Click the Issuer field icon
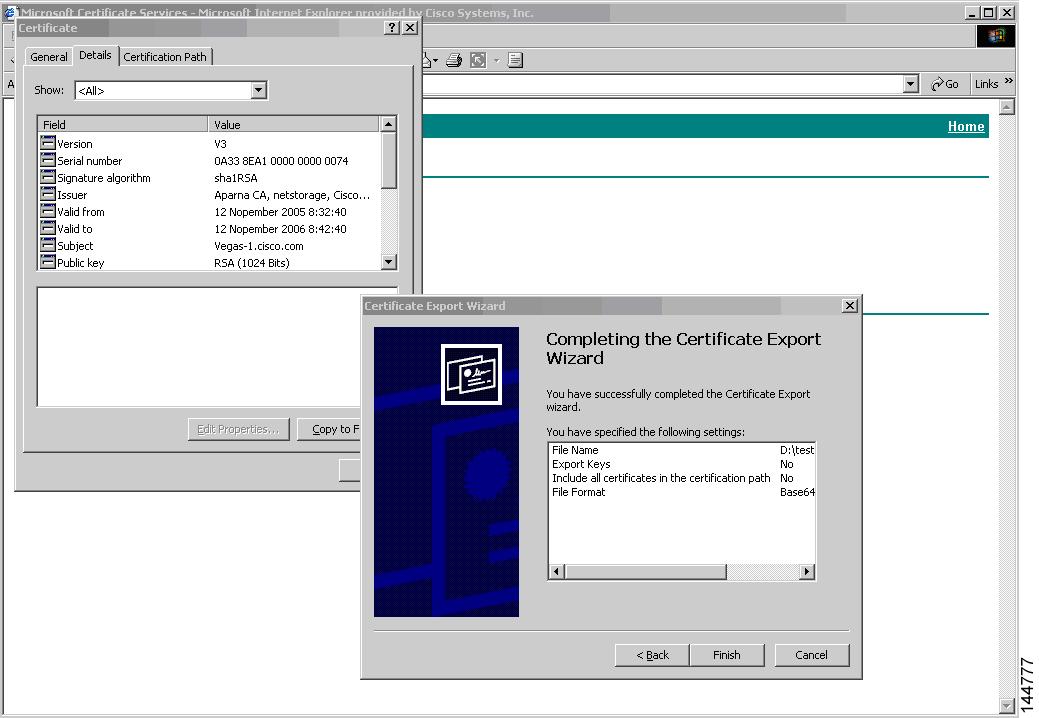 (x=48, y=194)
